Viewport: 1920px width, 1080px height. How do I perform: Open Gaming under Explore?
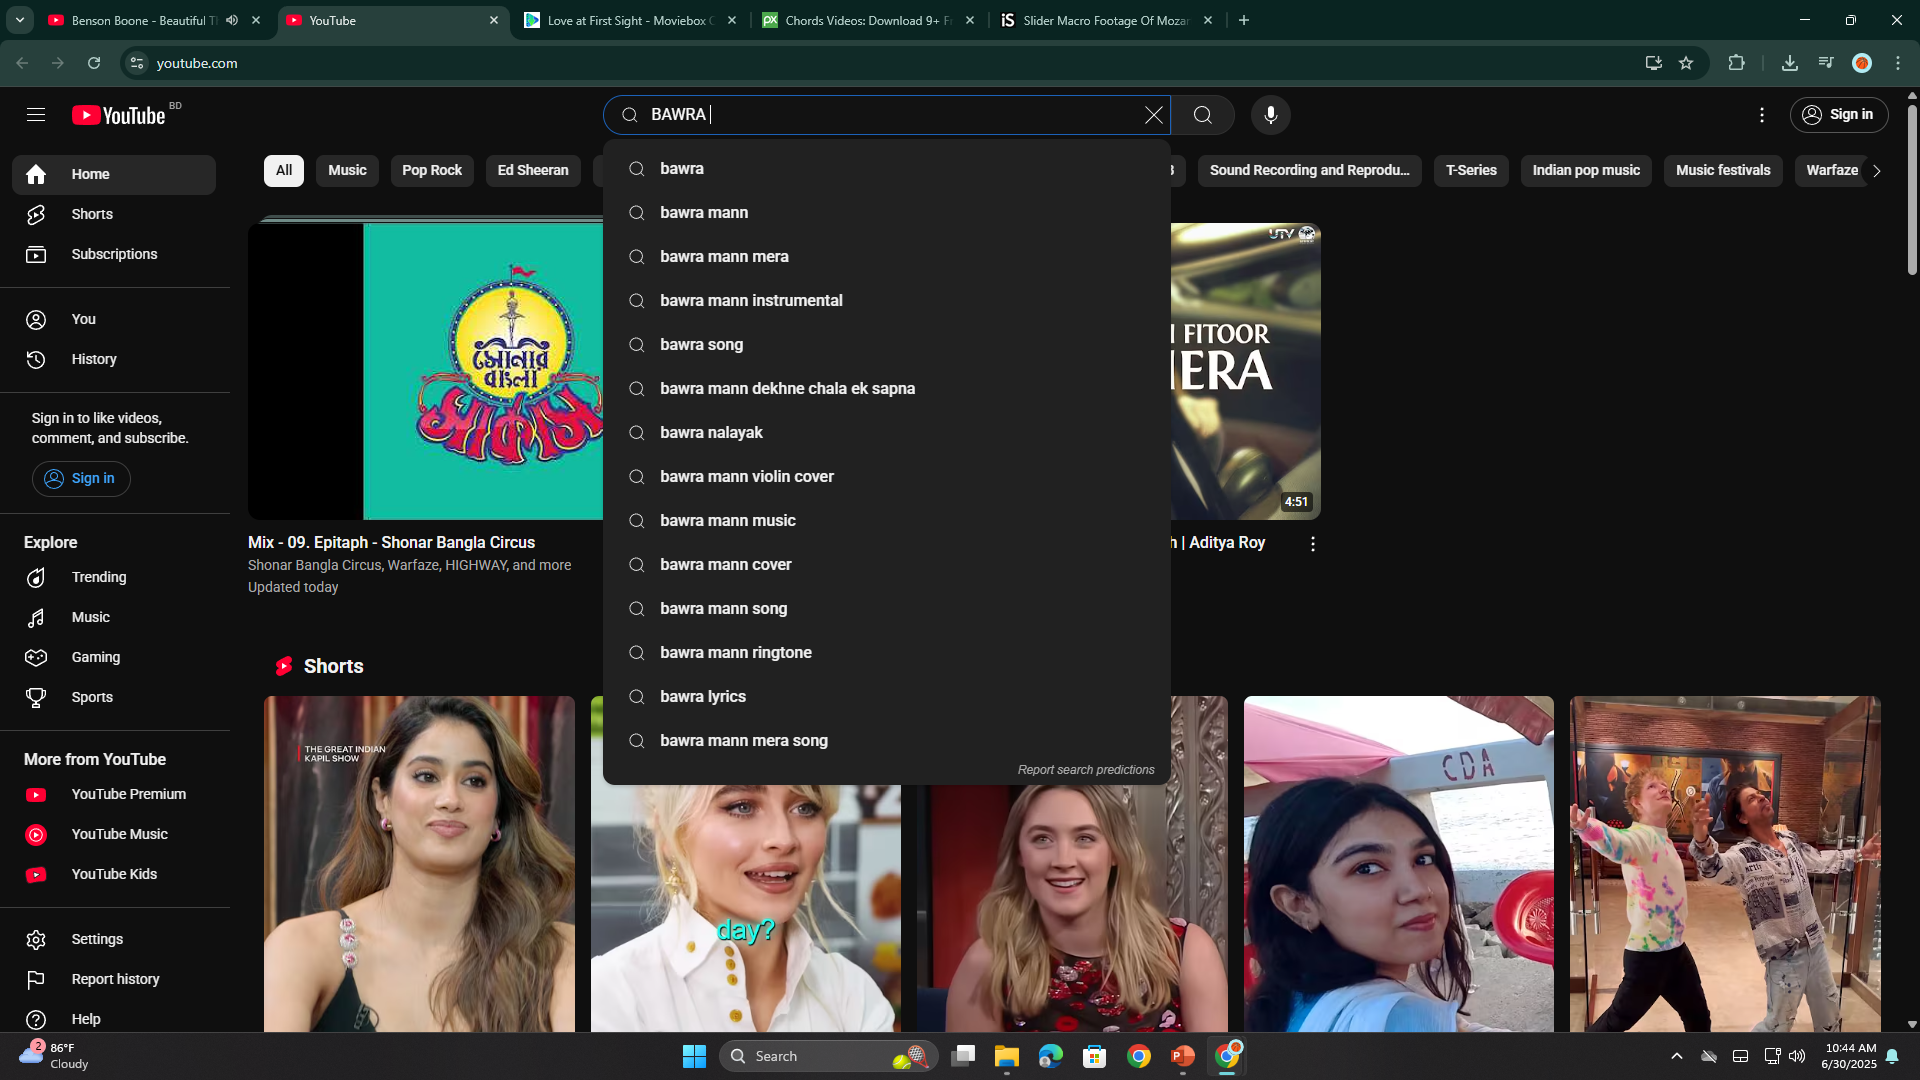point(114,657)
